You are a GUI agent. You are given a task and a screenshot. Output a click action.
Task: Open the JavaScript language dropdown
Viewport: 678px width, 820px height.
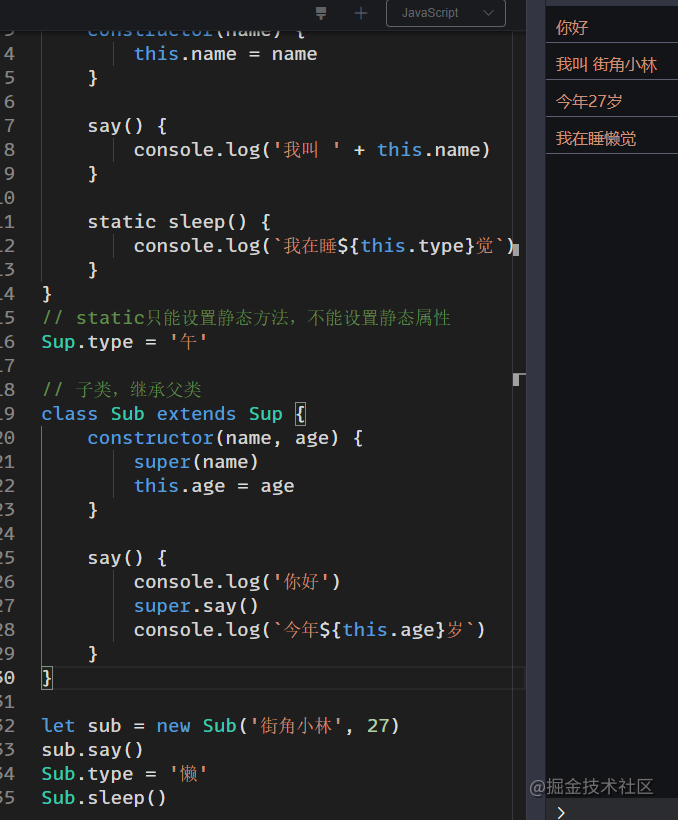coord(446,13)
